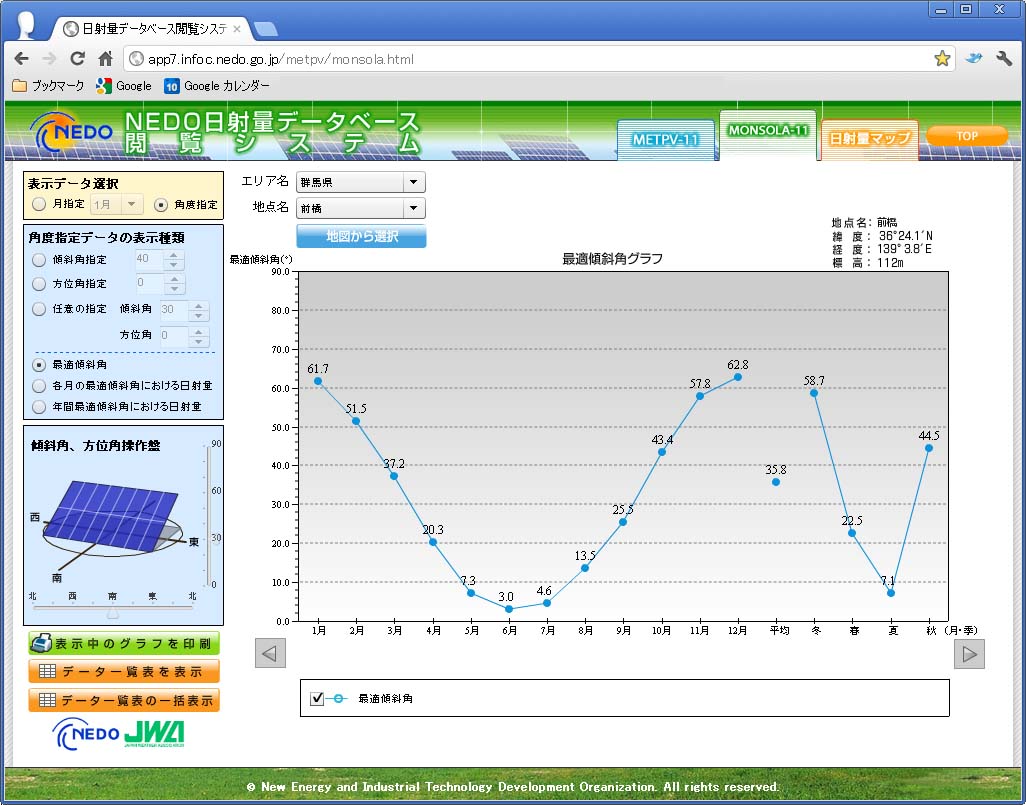The height and width of the screenshot is (805, 1026).
Task: Click the horizontal 方位角 slider handle
Action: click(x=113, y=613)
